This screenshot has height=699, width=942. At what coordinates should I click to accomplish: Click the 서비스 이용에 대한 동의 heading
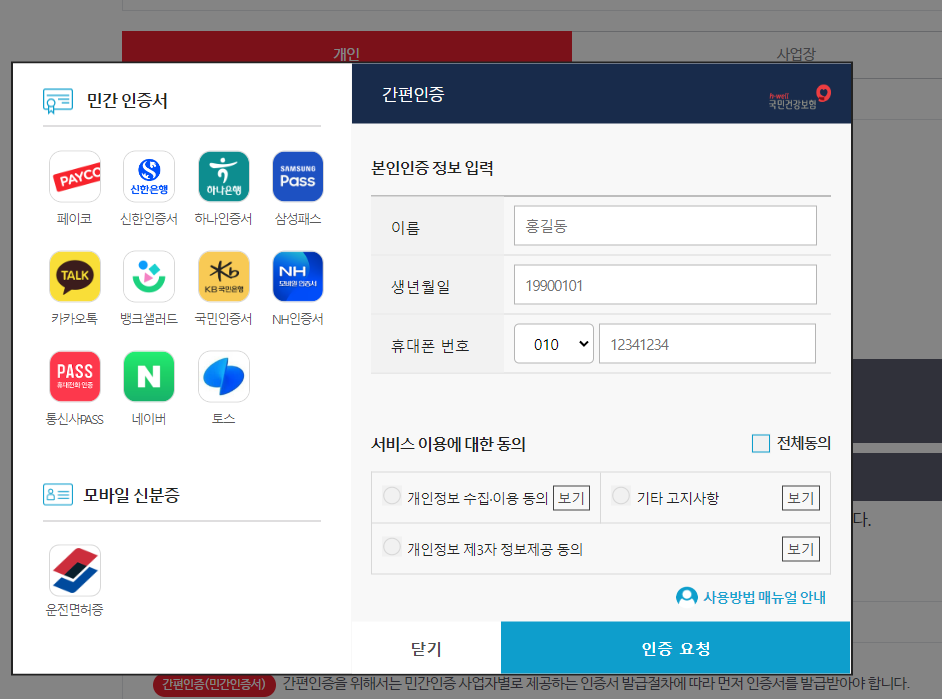[448, 444]
